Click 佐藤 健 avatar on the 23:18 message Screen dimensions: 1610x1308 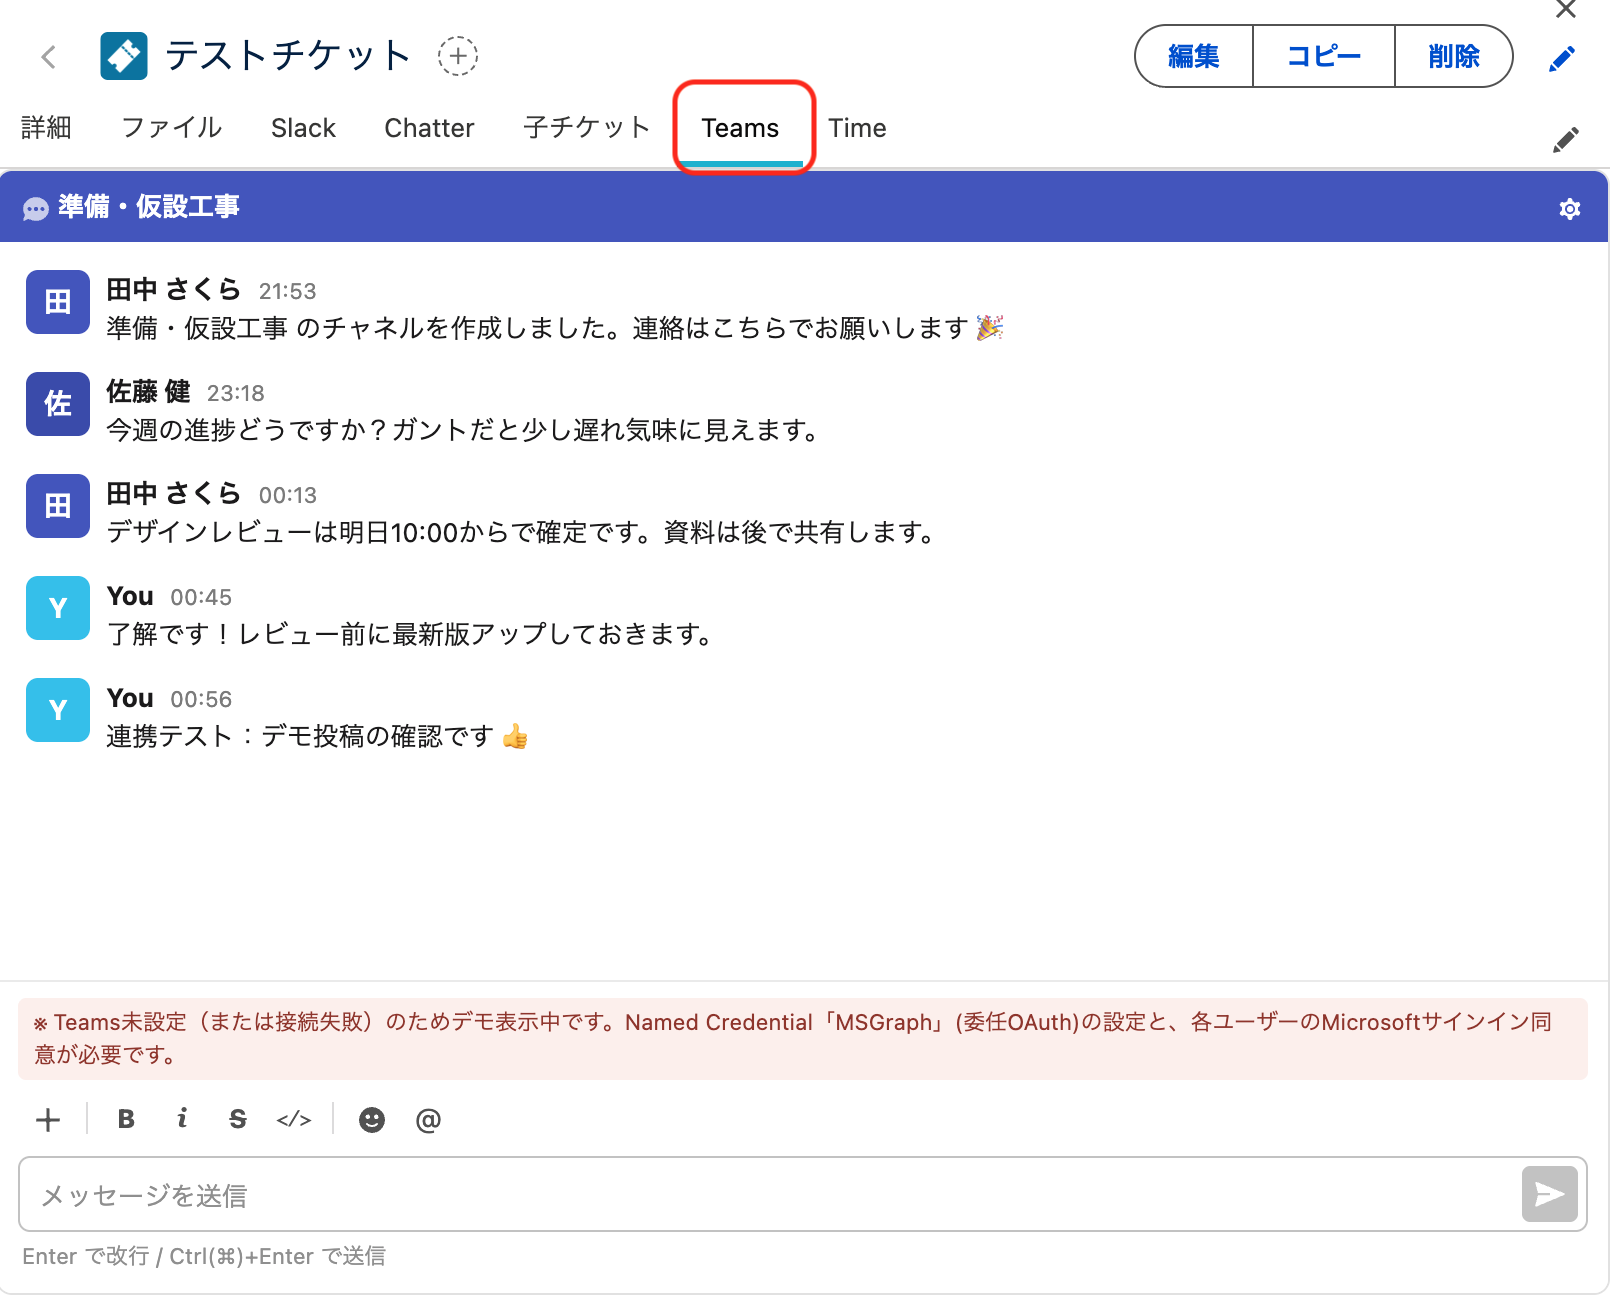click(58, 404)
